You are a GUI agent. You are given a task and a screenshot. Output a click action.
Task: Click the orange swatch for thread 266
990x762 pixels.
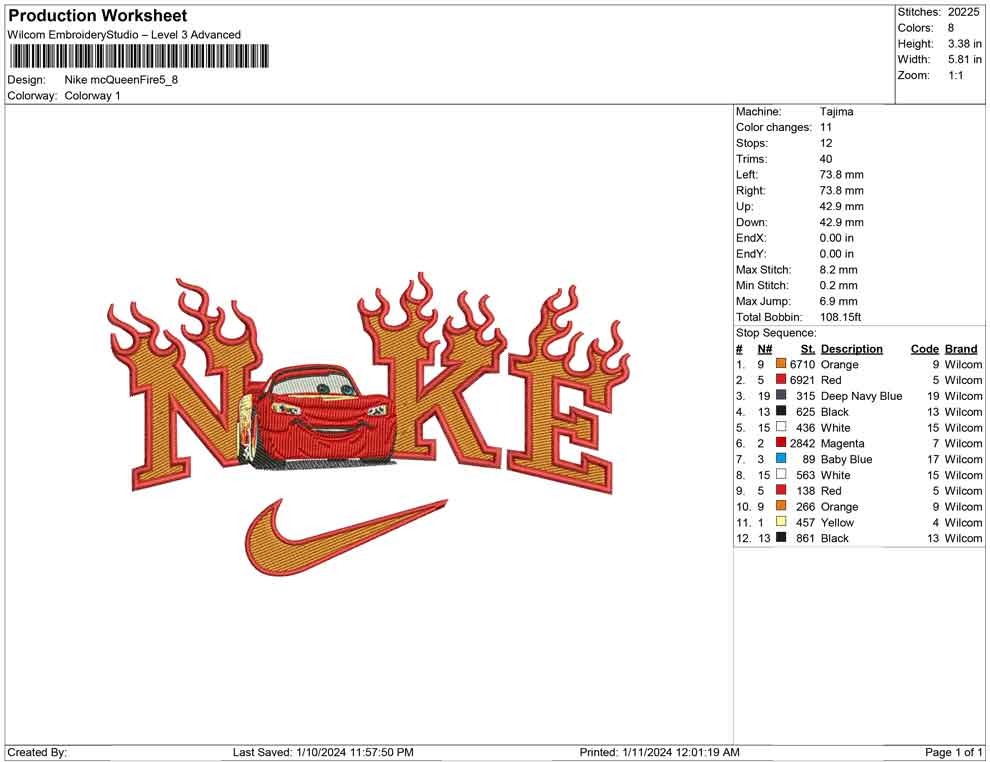click(x=781, y=506)
